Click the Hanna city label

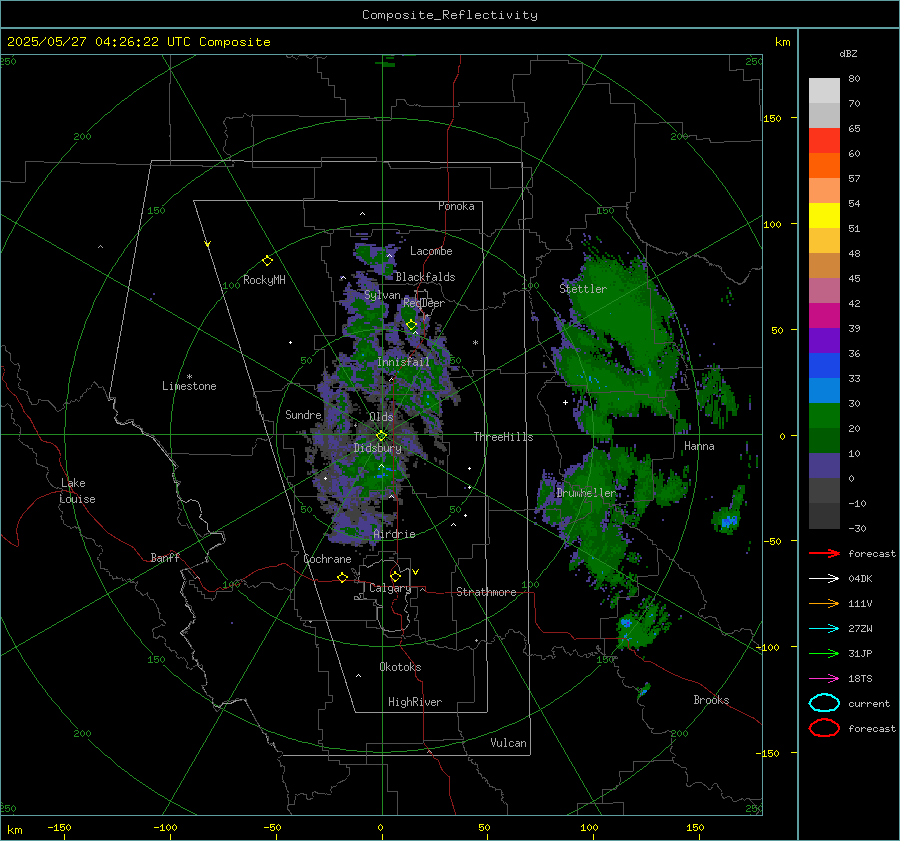tap(699, 446)
